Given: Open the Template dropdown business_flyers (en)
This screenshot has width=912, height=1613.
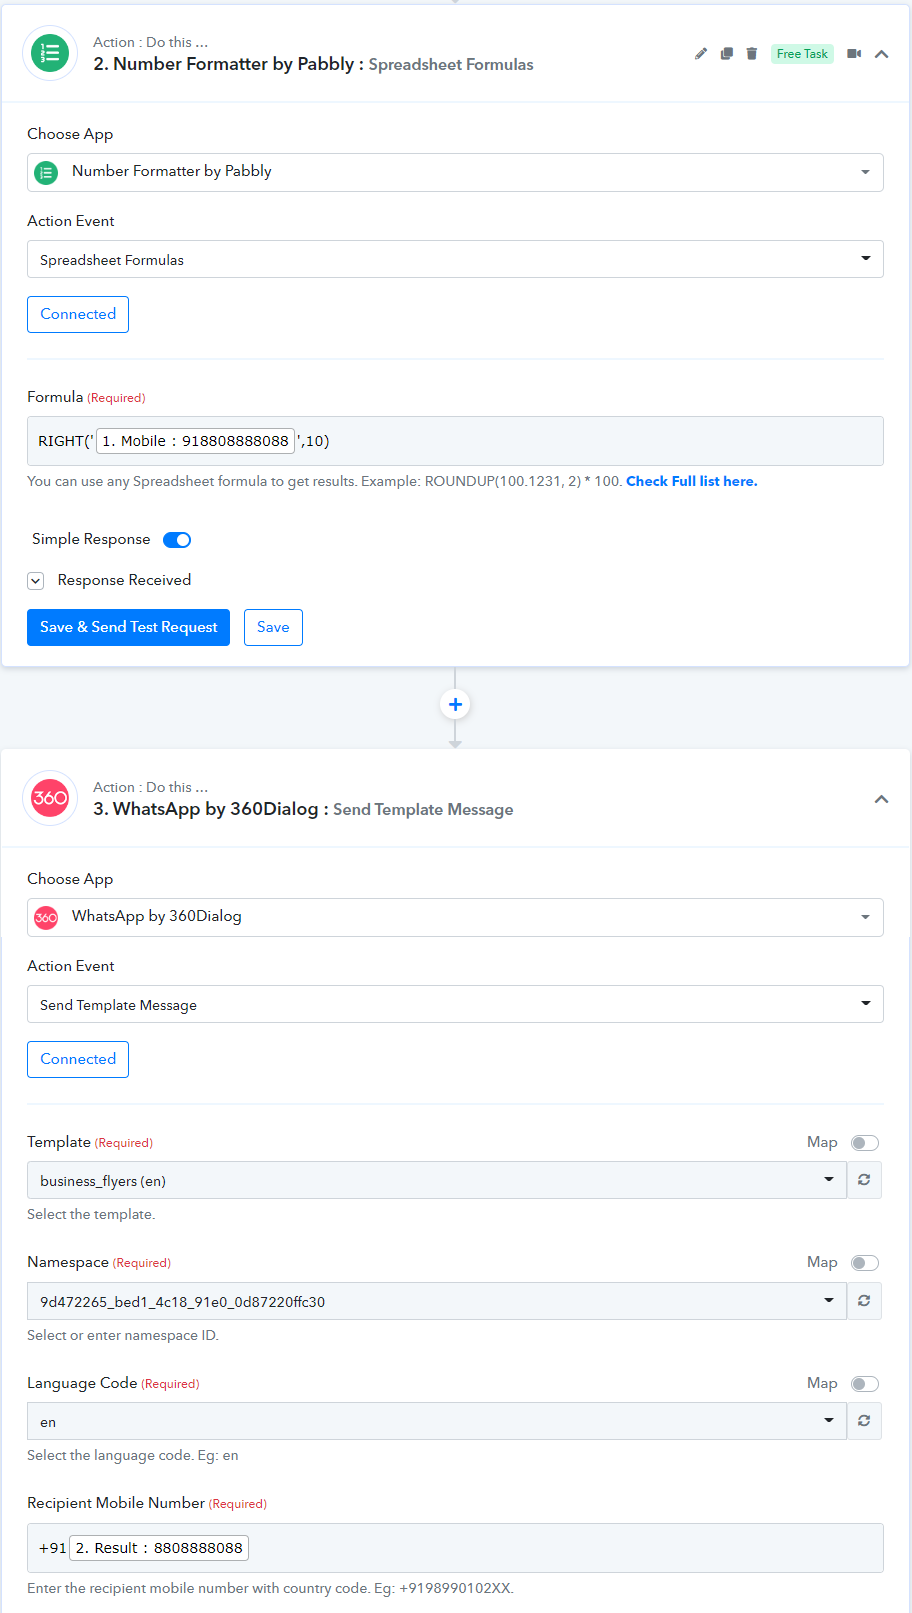Looking at the screenshot, I should coord(436,1180).
